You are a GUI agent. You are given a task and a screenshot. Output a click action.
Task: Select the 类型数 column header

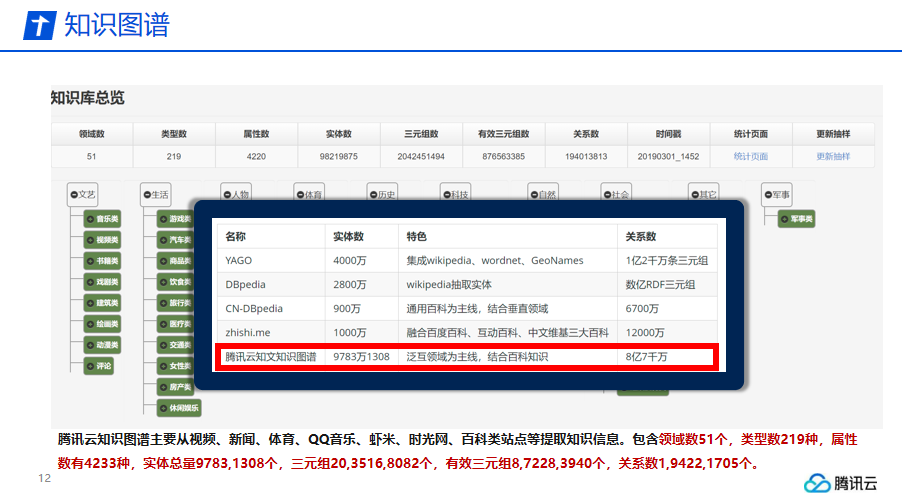point(174,134)
